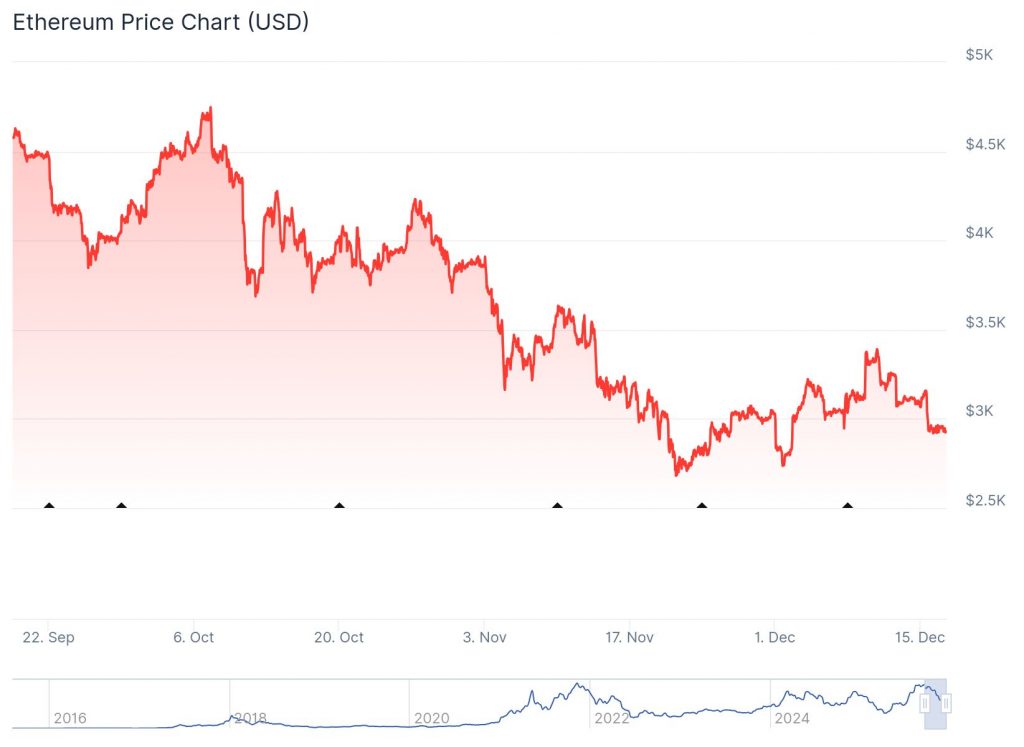This screenshot has height=747, width=1024.
Task: Click the 3. Nov date axis label
Action: 484,637
